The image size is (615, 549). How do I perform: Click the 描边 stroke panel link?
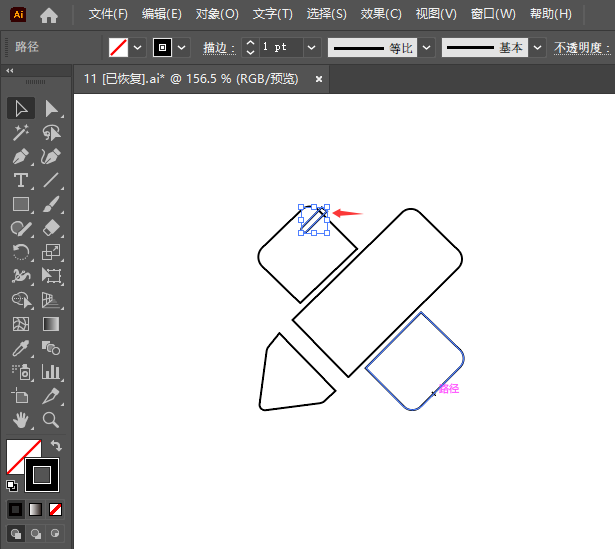pos(217,47)
